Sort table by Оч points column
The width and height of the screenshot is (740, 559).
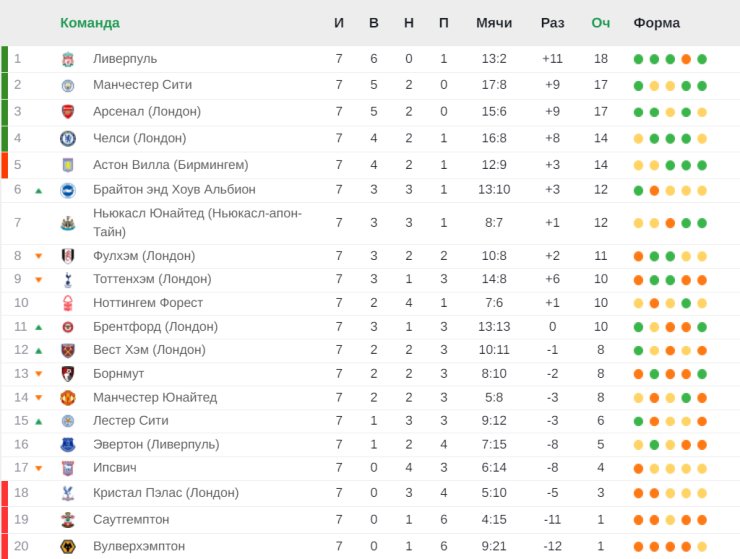click(x=600, y=23)
